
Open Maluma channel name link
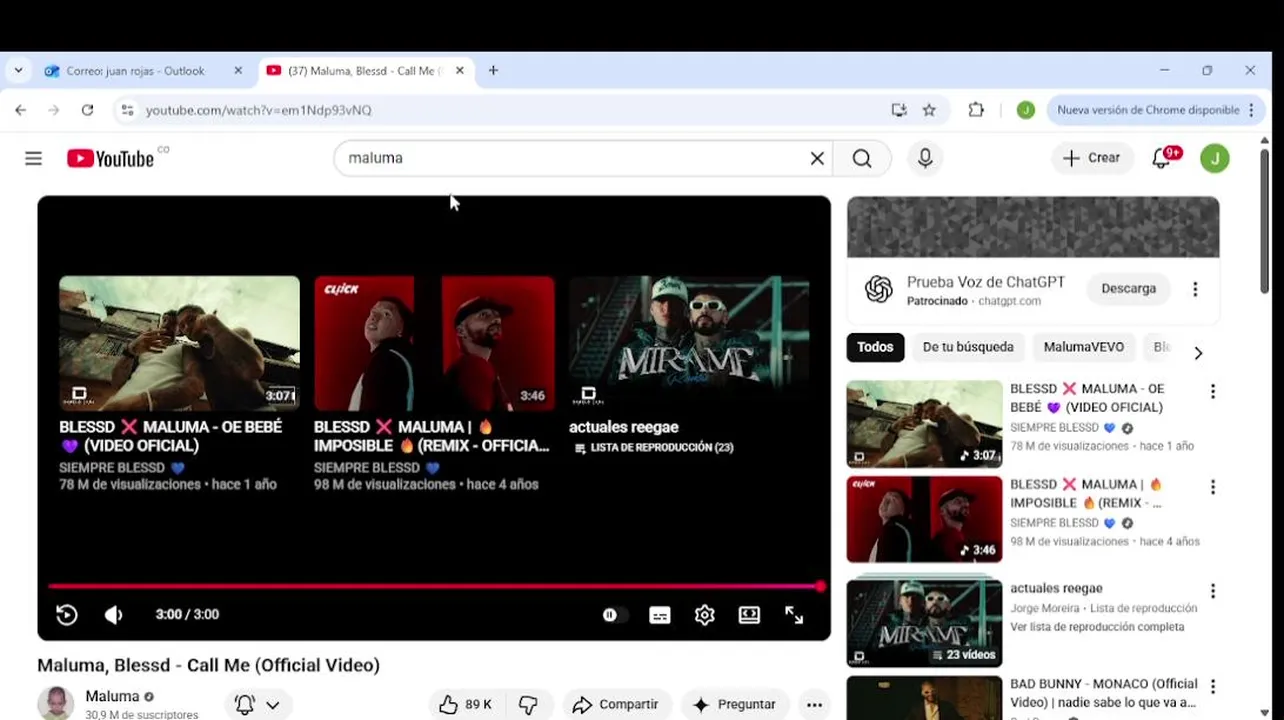112,696
